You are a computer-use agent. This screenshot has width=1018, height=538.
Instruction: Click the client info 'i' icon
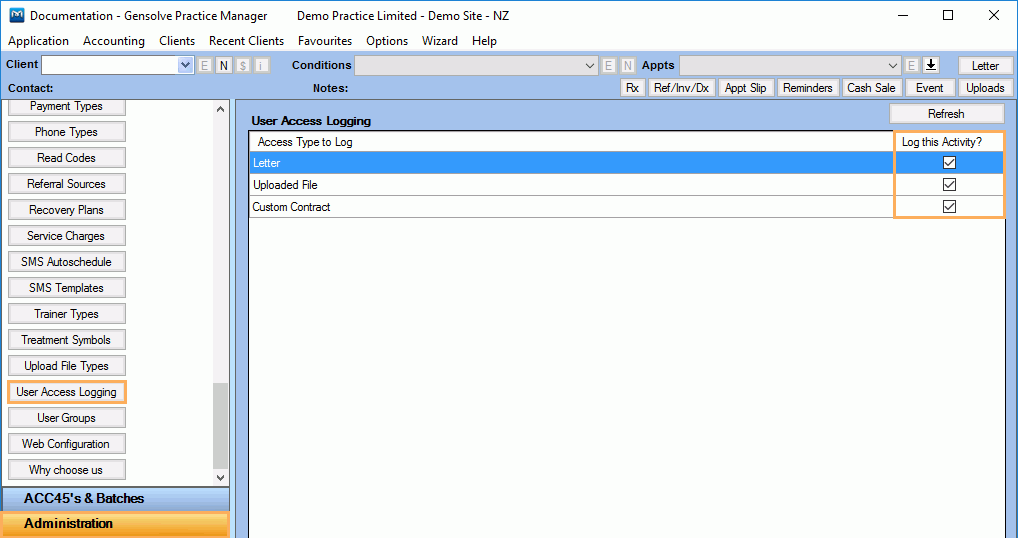pos(262,65)
